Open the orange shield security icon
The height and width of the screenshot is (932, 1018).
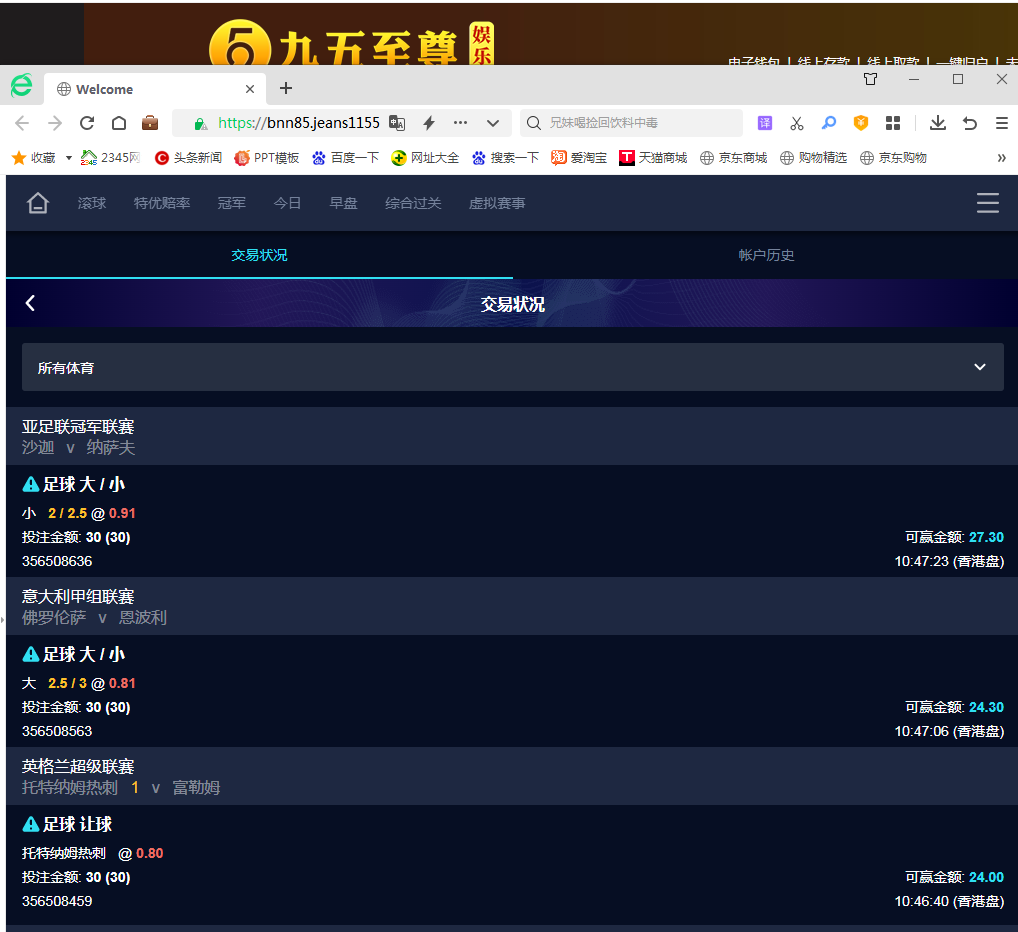coord(861,123)
